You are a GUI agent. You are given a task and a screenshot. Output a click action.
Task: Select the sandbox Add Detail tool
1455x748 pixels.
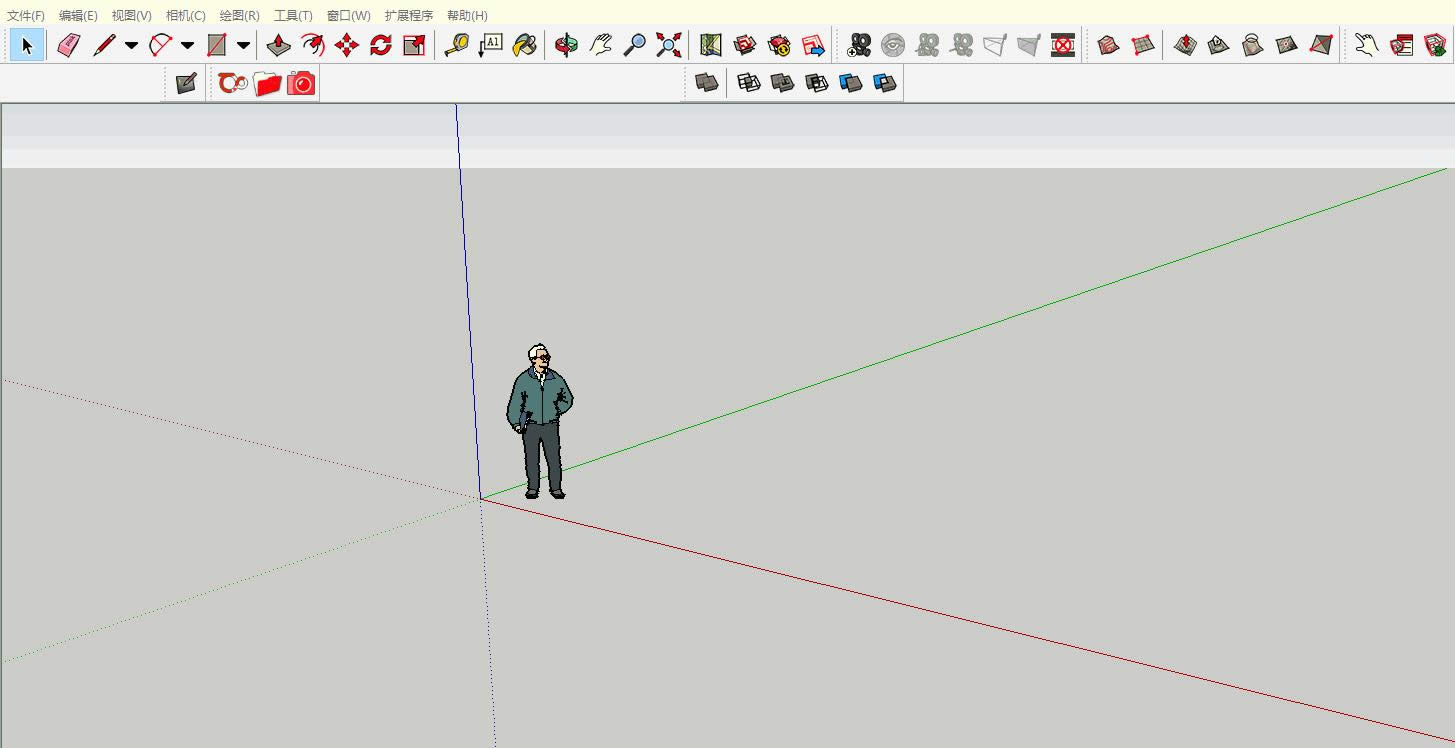1287,45
